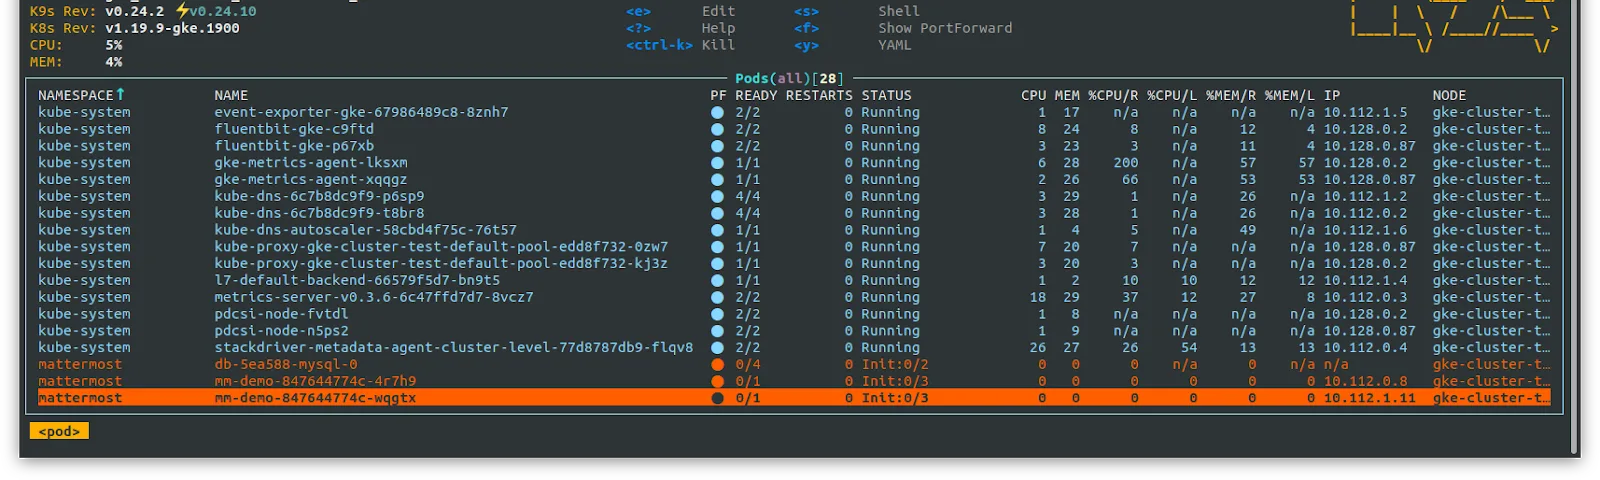Click the port-forward dot for kube-proxy pool-edd8f732-0zw7

717,247
